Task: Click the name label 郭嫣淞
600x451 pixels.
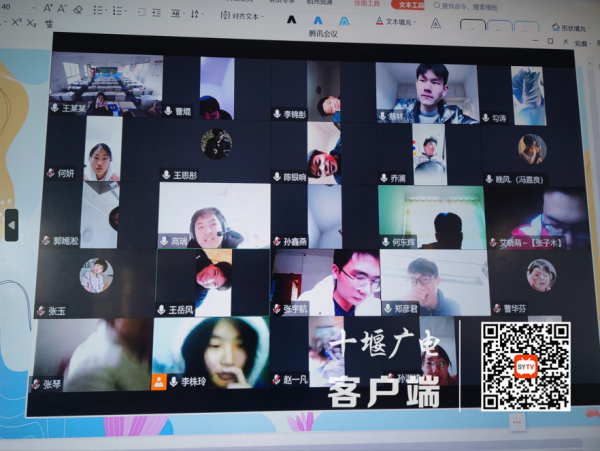Action: click(x=65, y=241)
